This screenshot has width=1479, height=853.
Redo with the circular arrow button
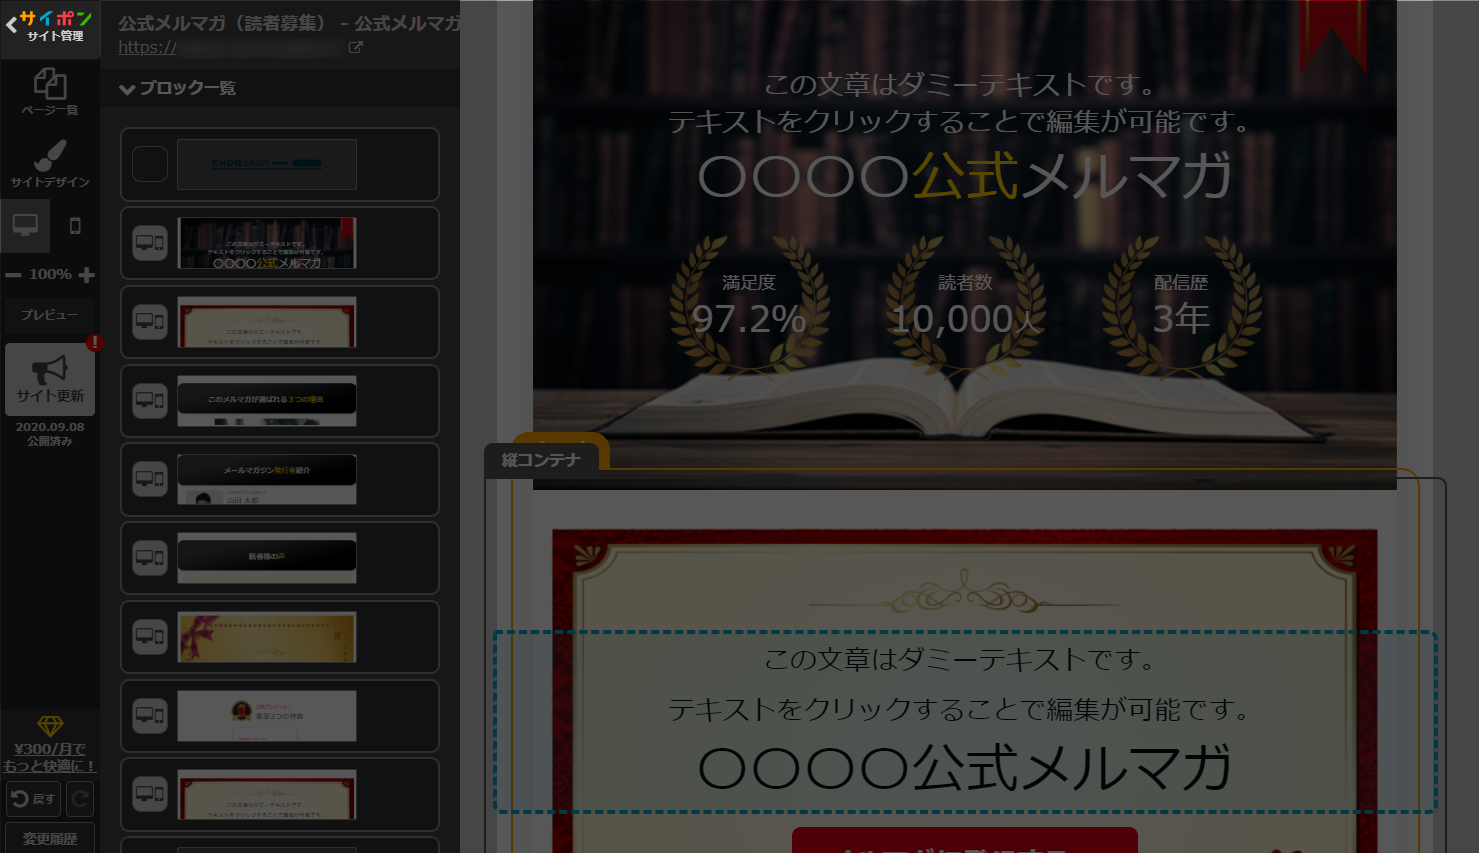(x=80, y=799)
